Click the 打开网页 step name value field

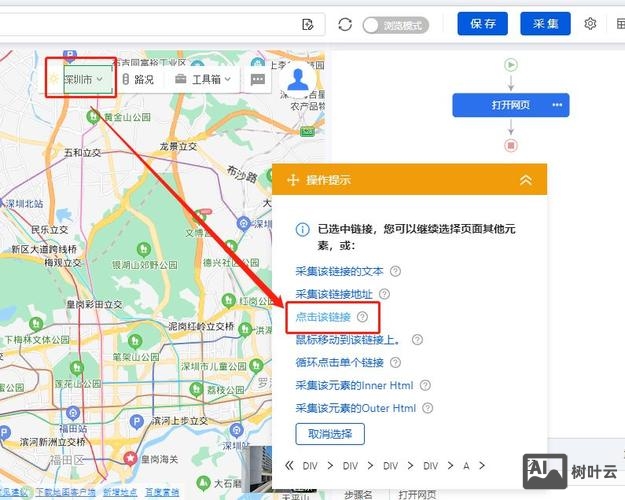tap(417, 495)
